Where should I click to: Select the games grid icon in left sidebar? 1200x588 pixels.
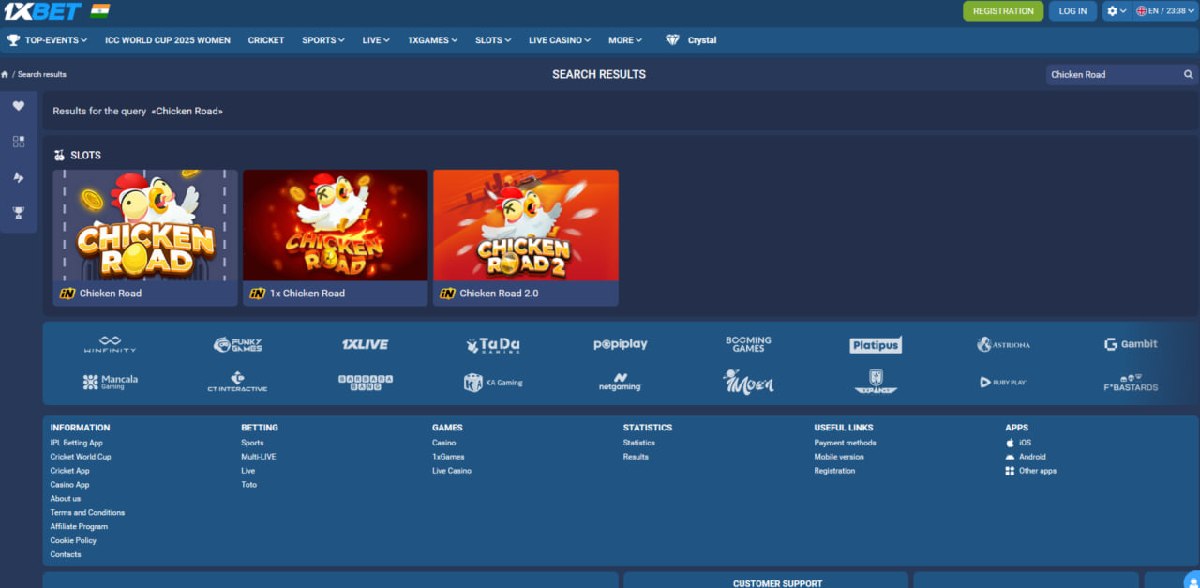(x=18, y=141)
